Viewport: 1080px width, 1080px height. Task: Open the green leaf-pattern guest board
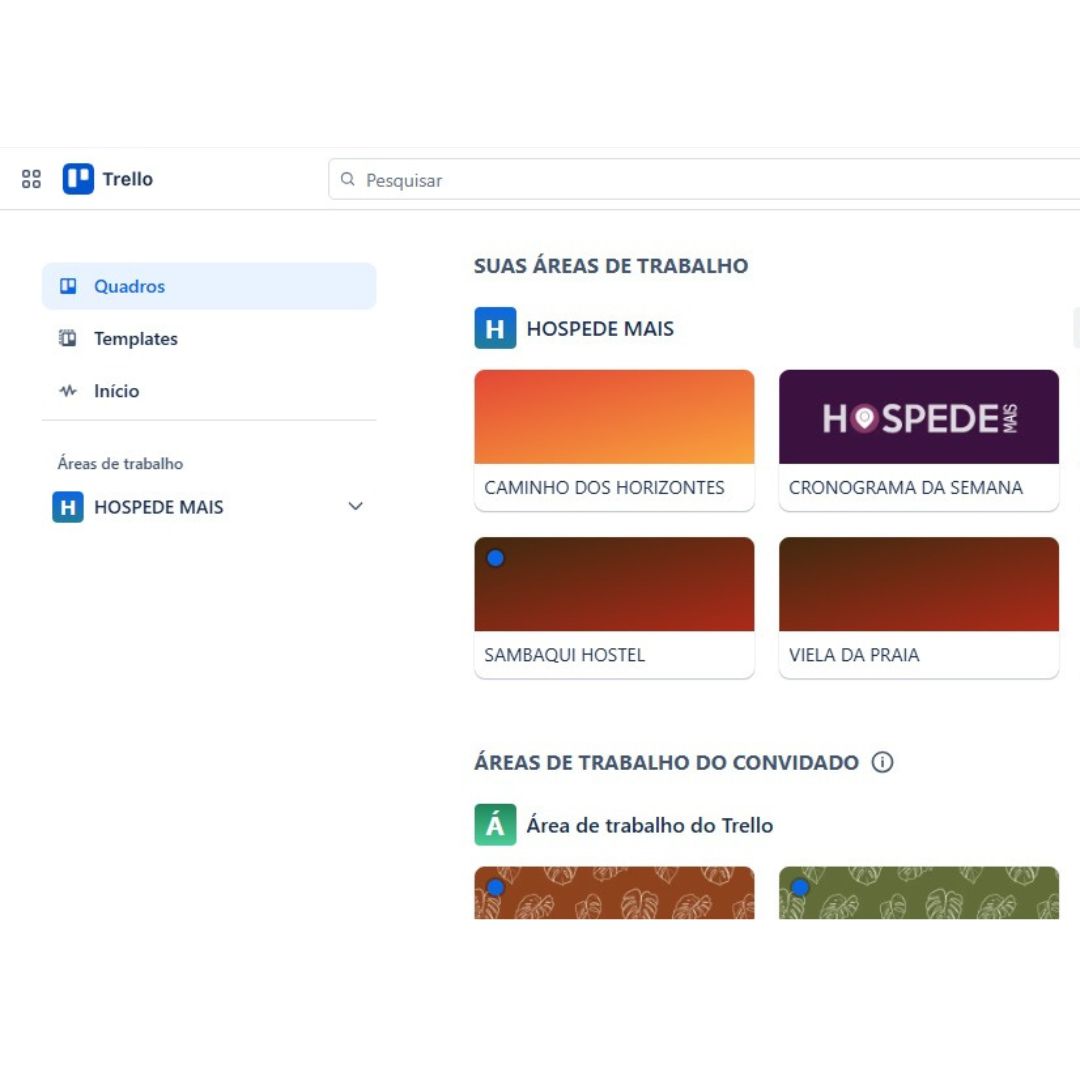[x=919, y=893]
